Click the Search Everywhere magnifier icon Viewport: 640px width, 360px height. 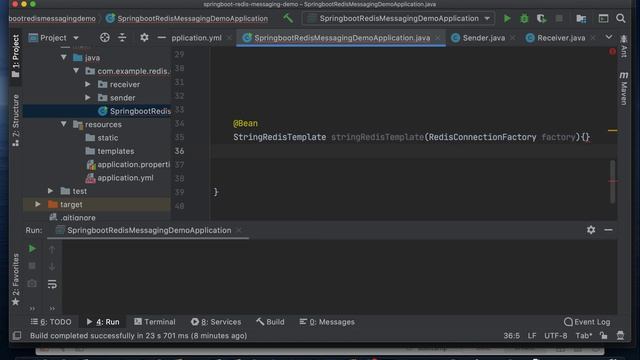(621, 18)
